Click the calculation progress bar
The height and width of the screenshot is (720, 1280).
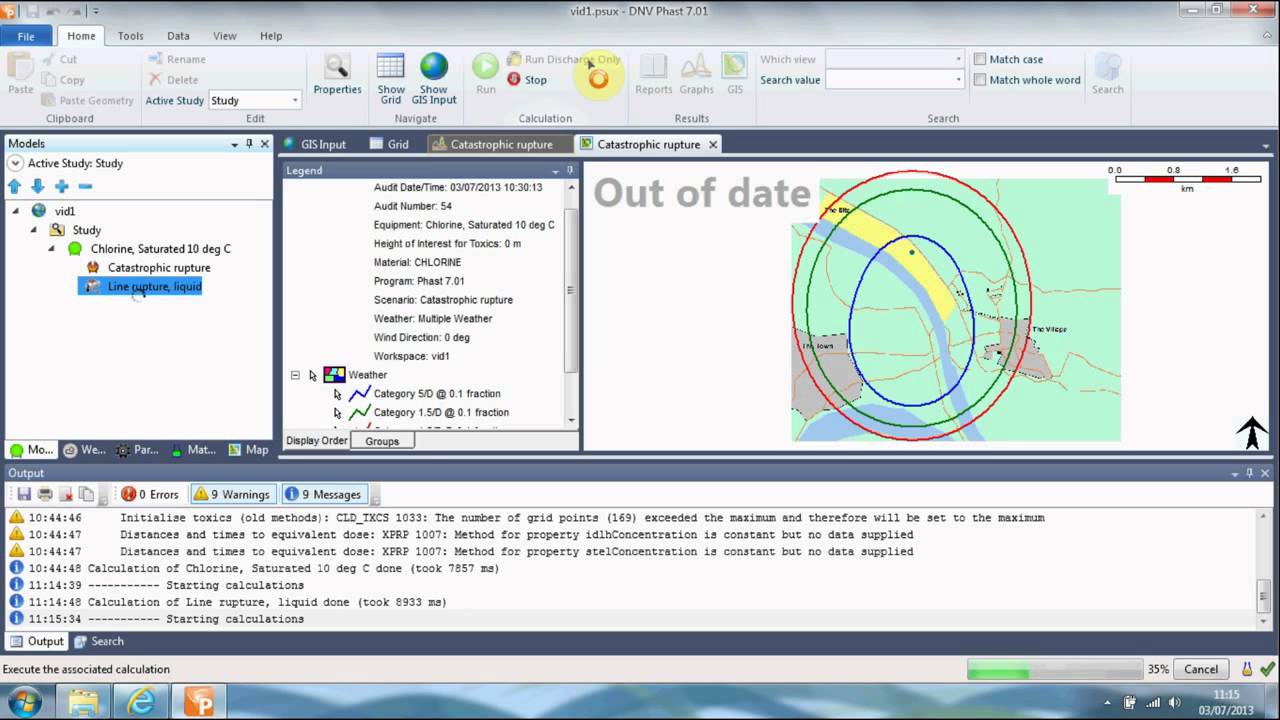pos(1054,669)
